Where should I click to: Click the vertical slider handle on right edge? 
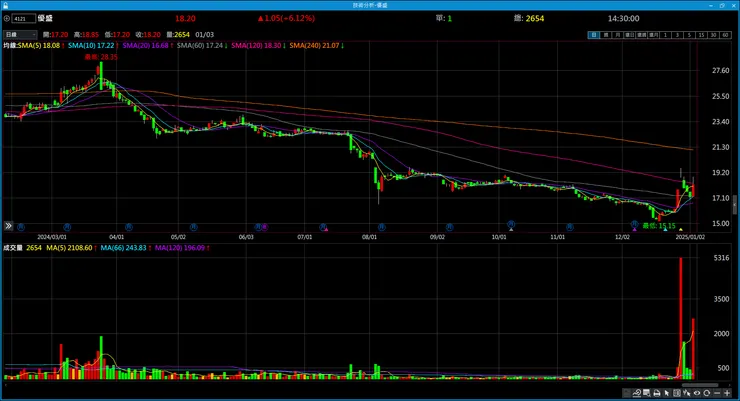coord(734,204)
